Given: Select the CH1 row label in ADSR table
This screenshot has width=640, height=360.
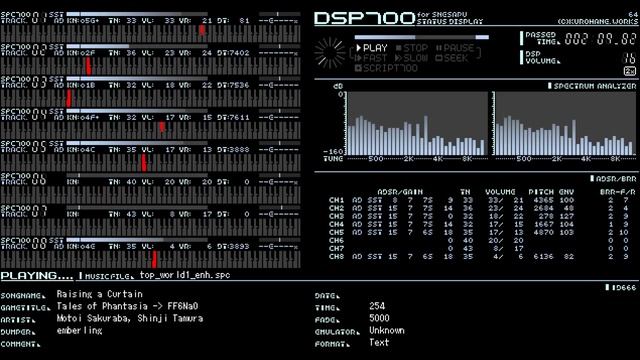Looking at the screenshot, I should click(336, 200).
